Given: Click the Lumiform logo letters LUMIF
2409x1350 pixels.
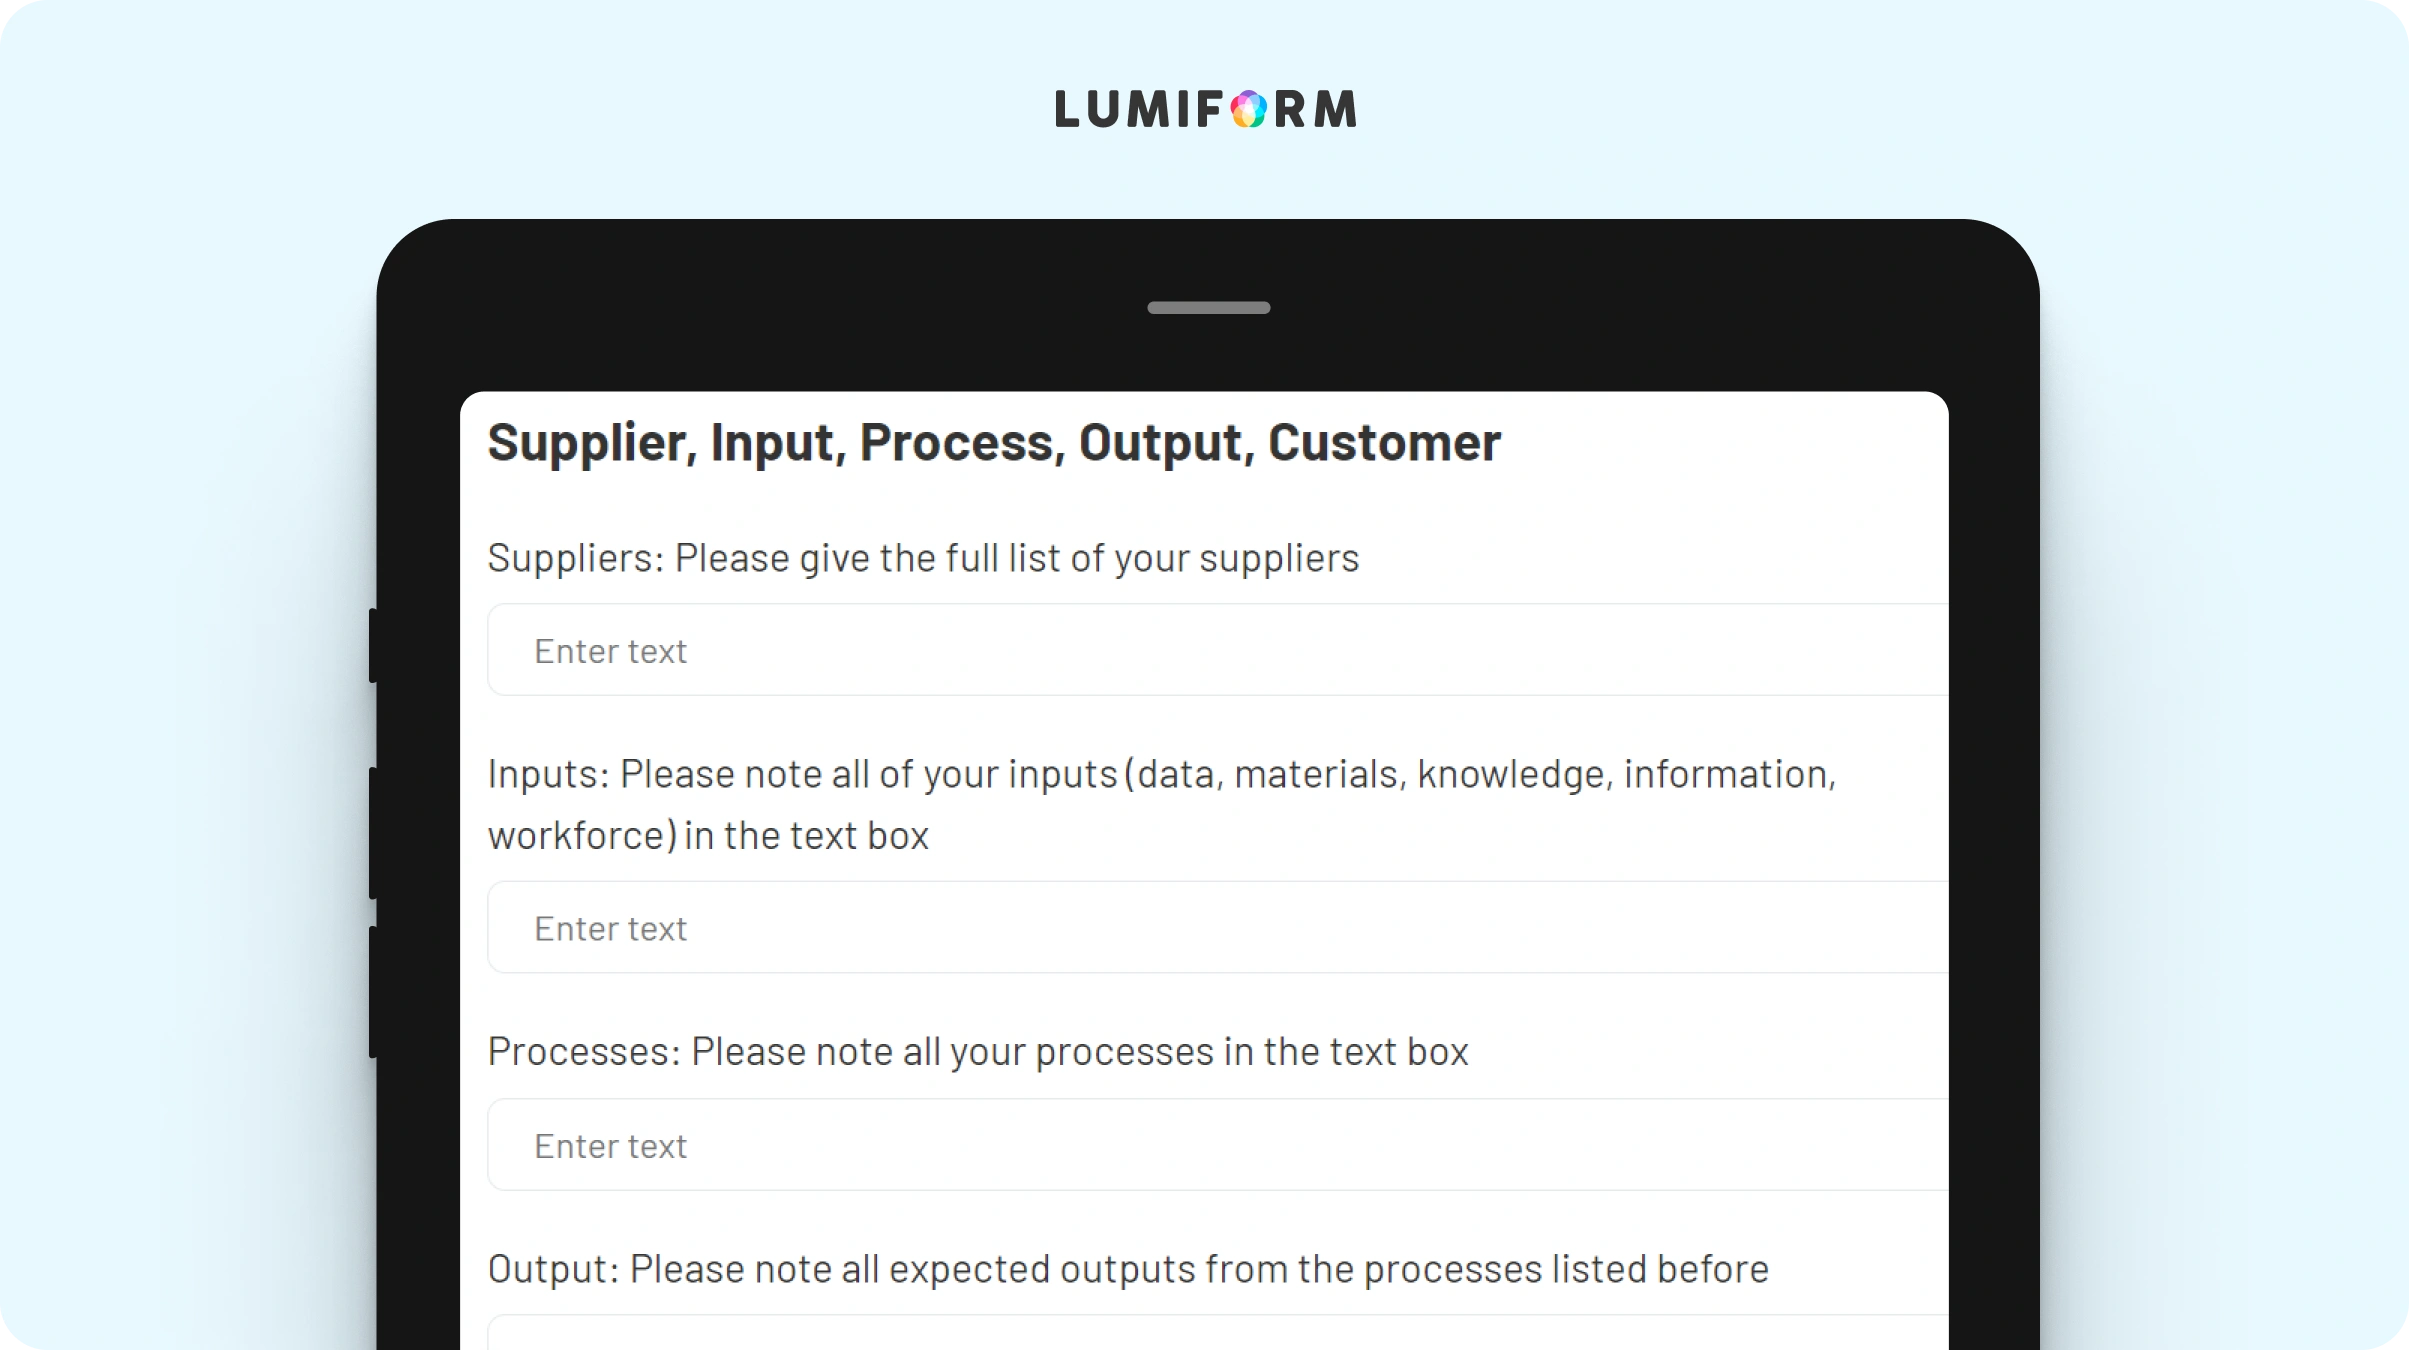Looking at the screenshot, I should [x=1139, y=109].
